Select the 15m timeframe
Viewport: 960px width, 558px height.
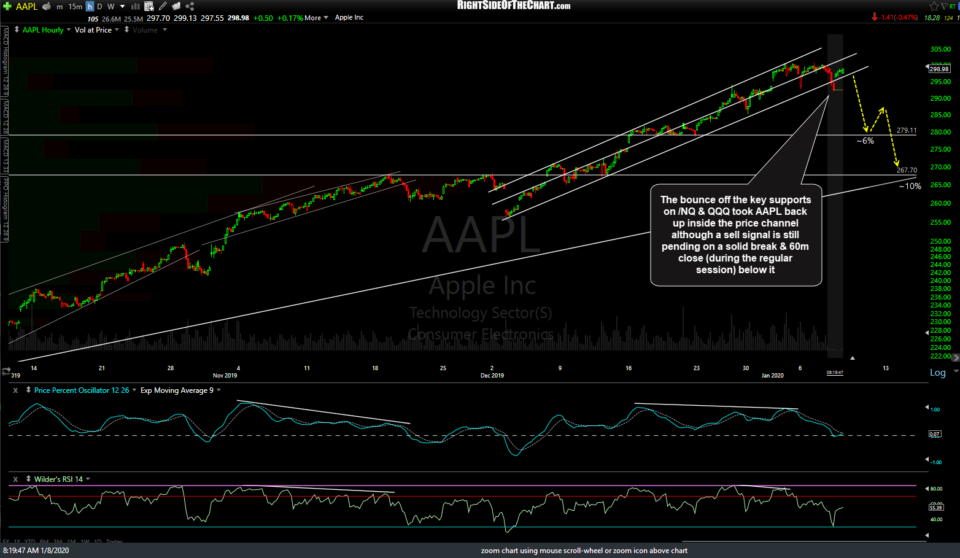point(75,7)
